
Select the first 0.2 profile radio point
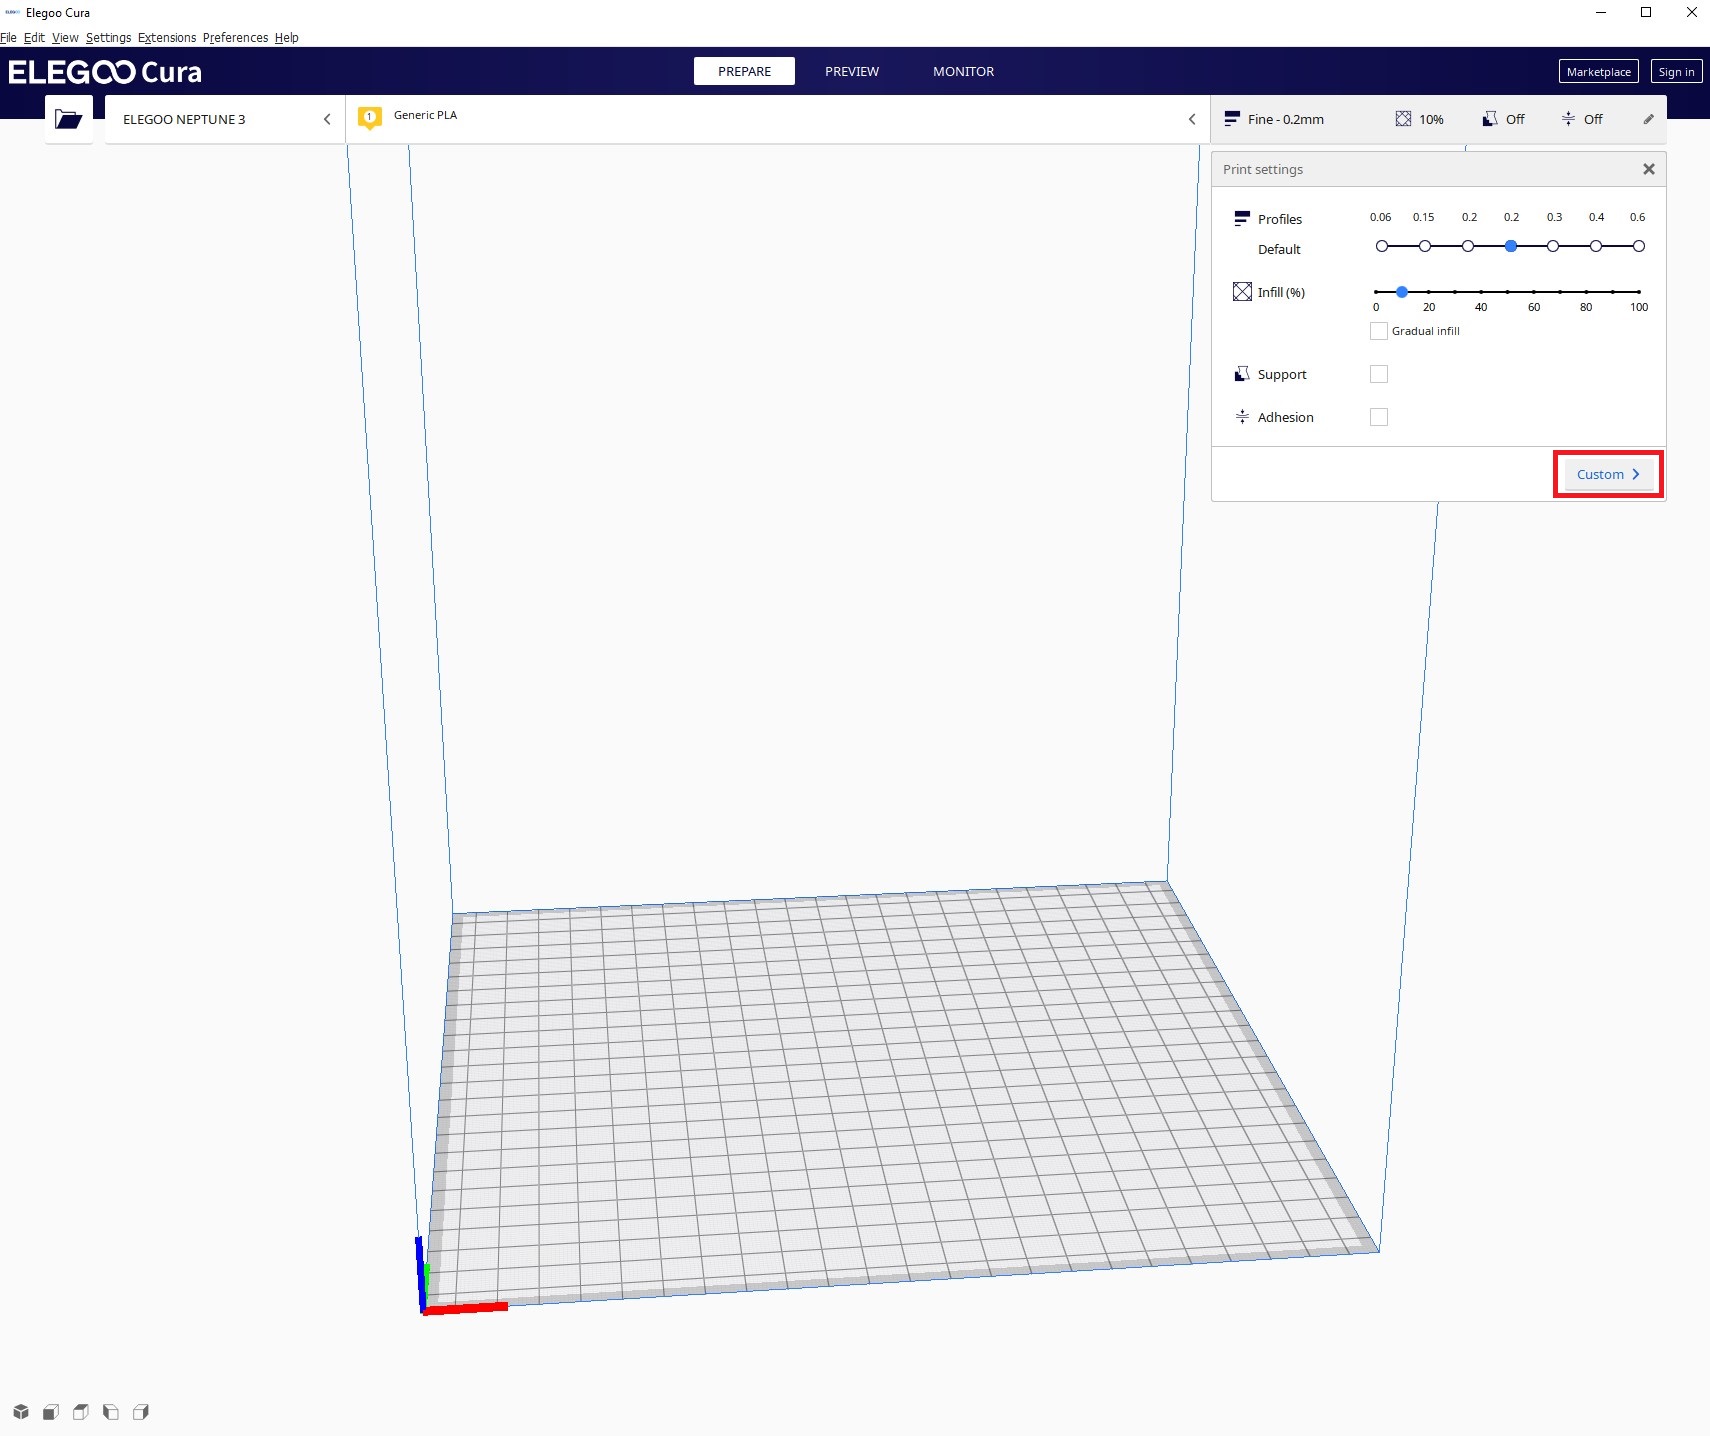click(x=1468, y=246)
